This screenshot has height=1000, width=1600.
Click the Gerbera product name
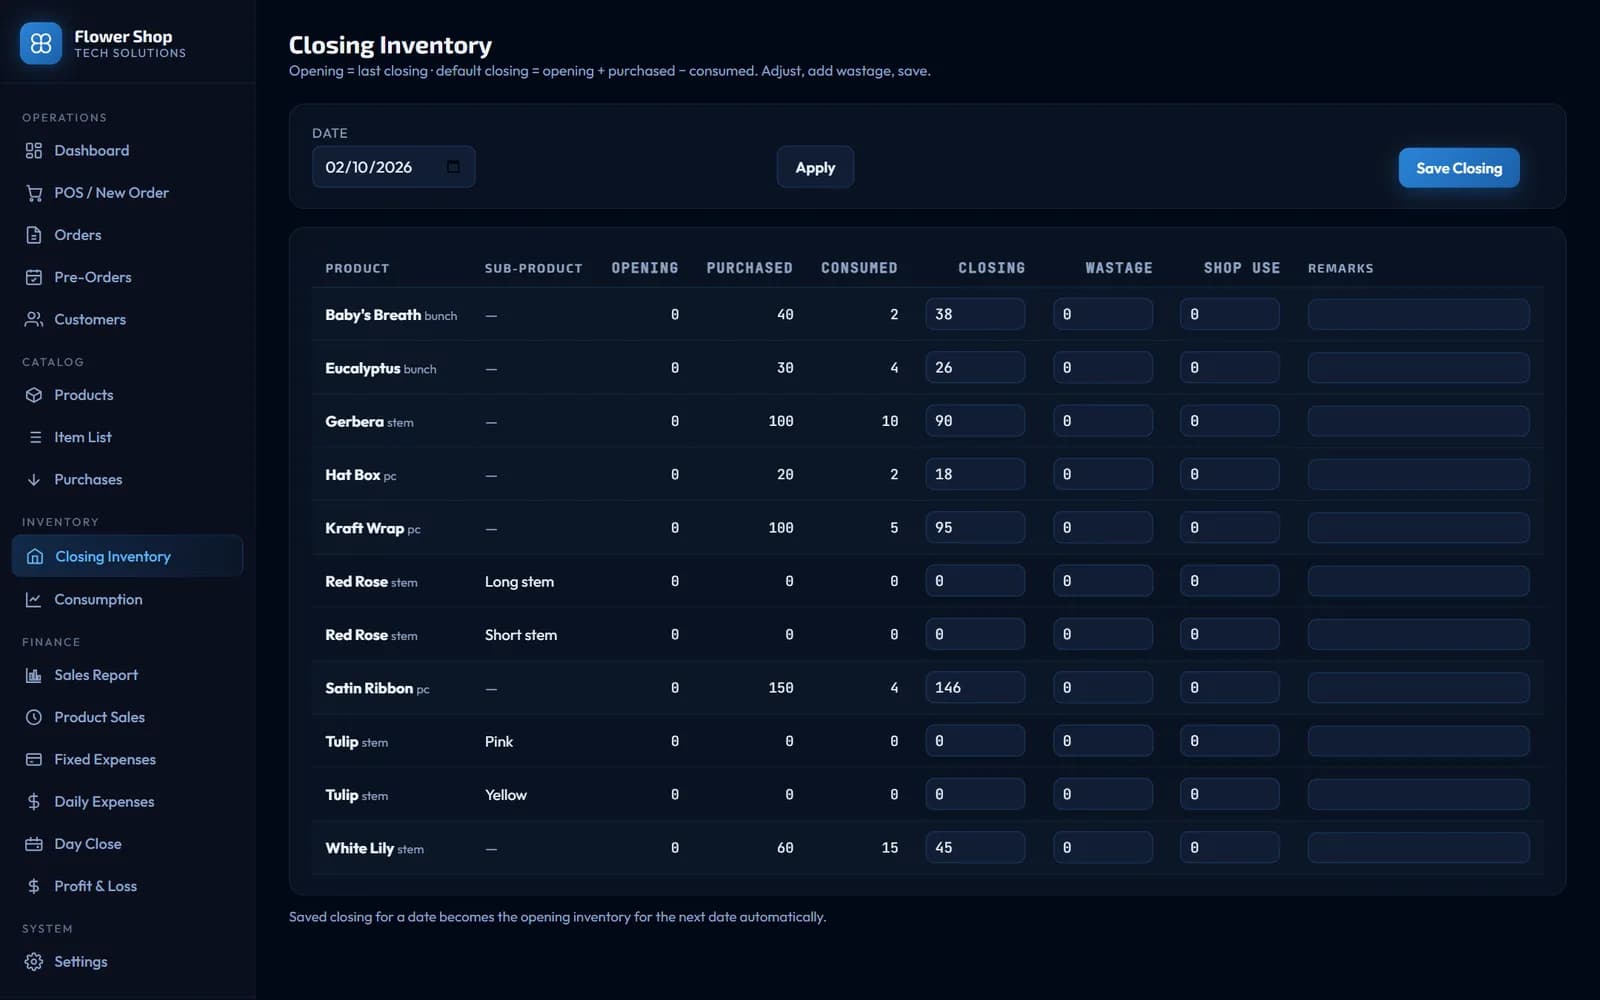pos(354,422)
